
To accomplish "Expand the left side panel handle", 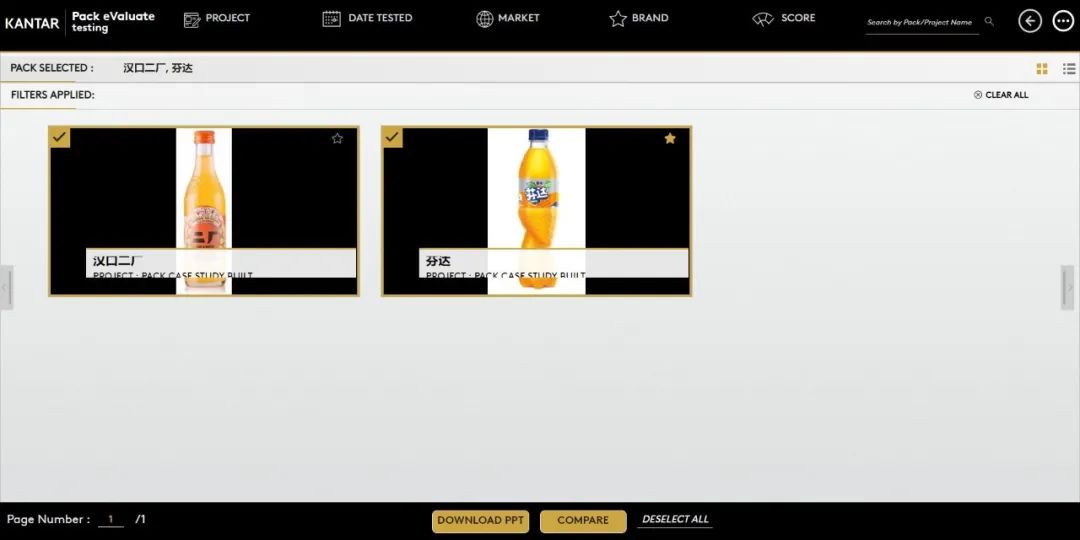I will pos(6,287).
